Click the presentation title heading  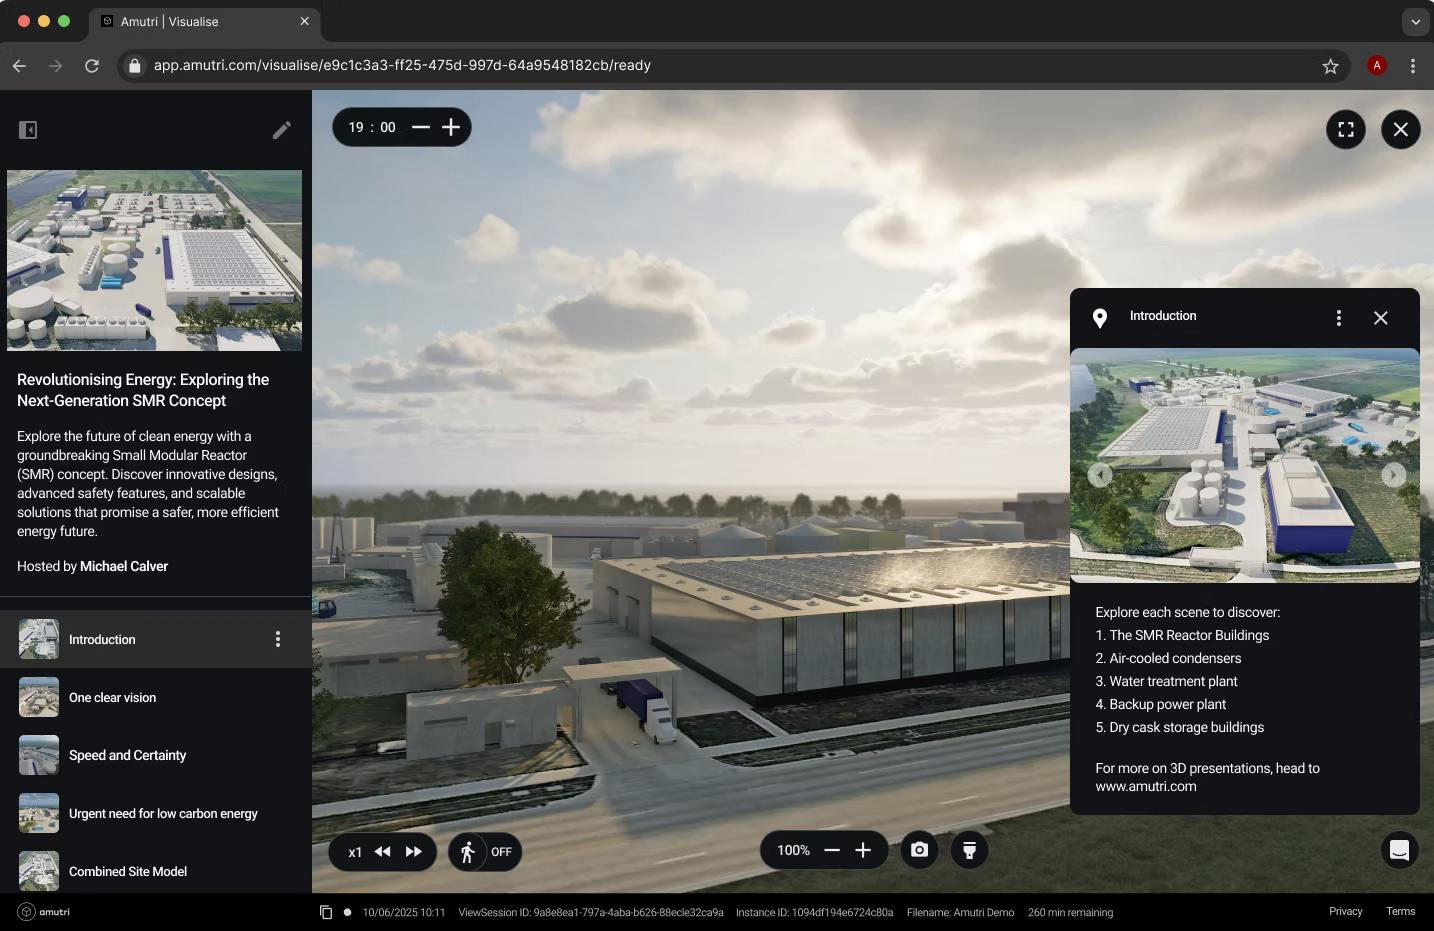143,390
